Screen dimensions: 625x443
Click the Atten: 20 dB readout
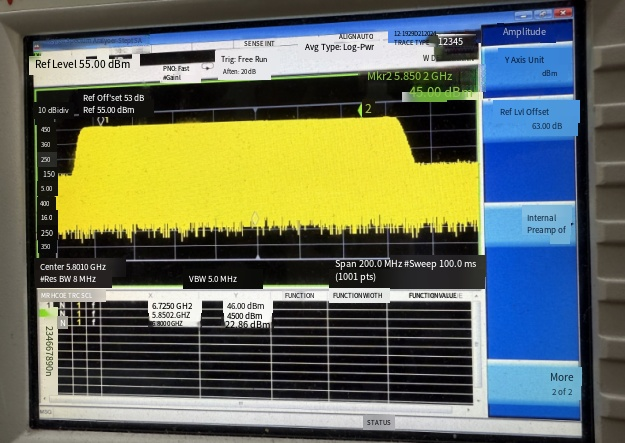coord(239,72)
